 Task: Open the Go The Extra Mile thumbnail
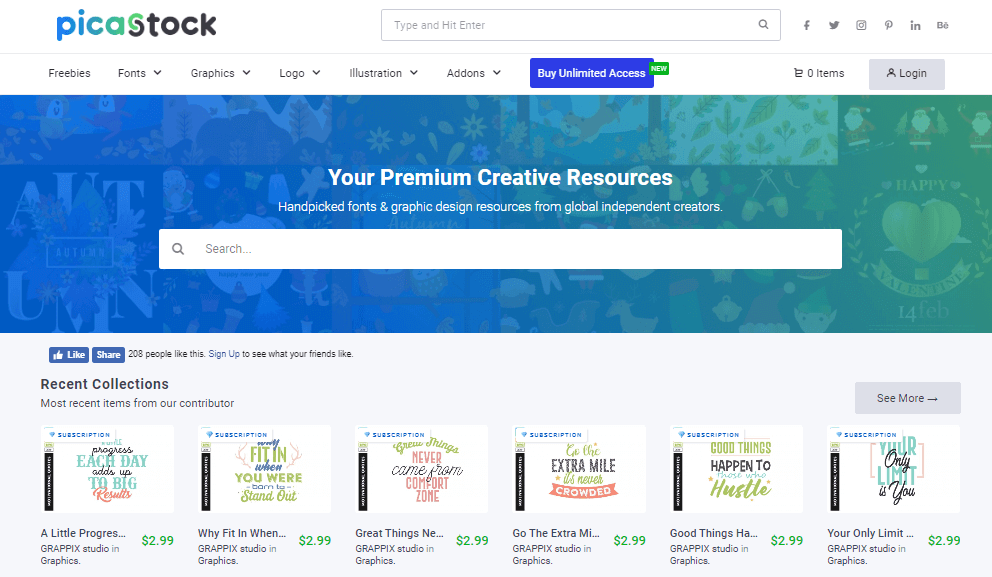click(x=578, y=469)
